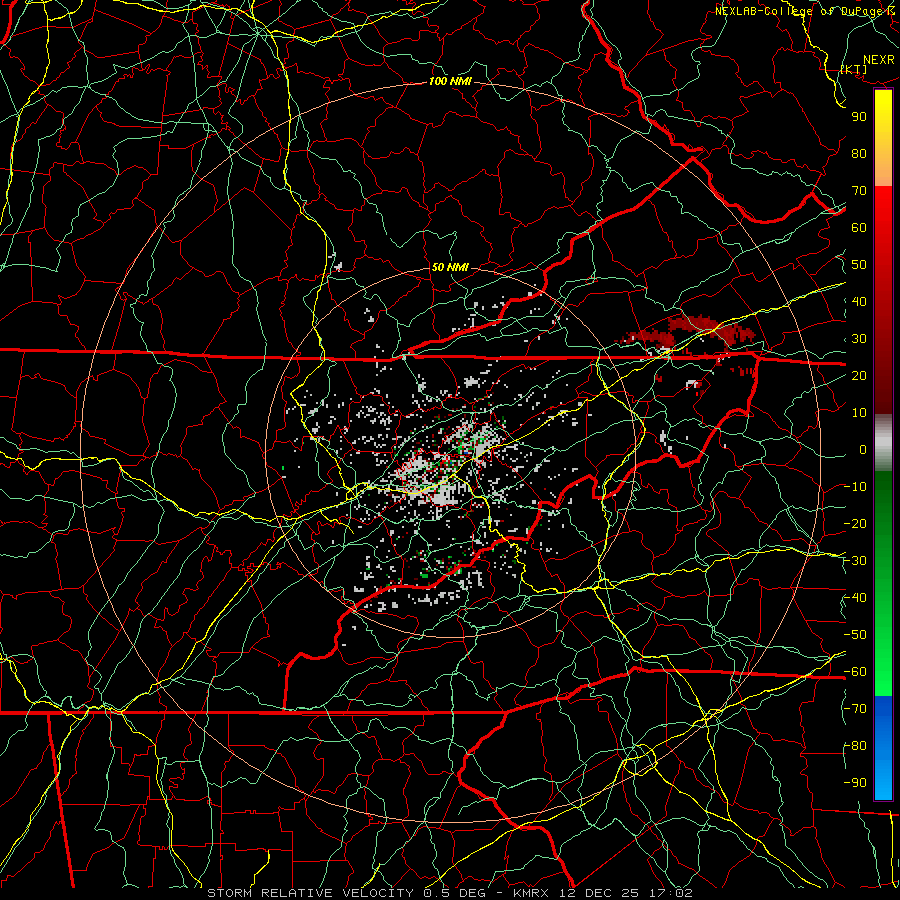Image resolution: width=900 pixels, height=900 pixels.
Task: Click the positive 70 scale label
Action: [859, 191]
